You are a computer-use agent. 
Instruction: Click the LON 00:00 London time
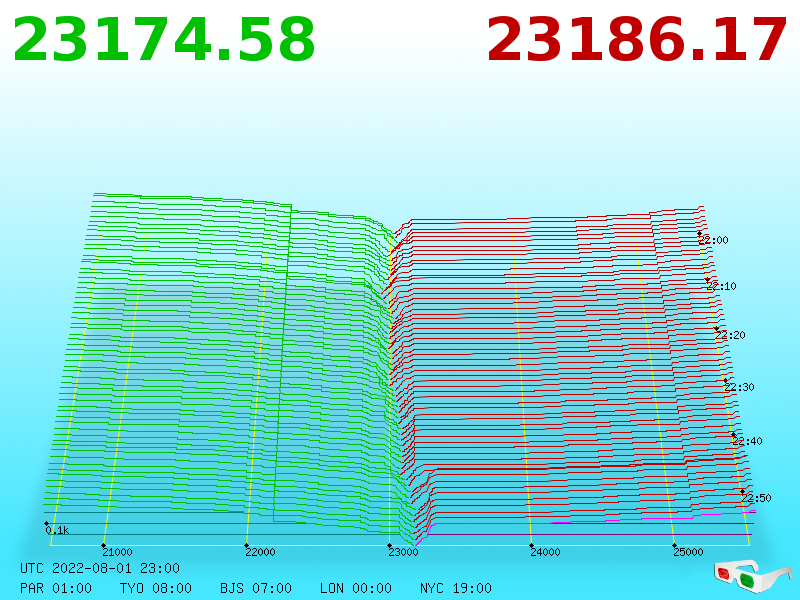356,588
